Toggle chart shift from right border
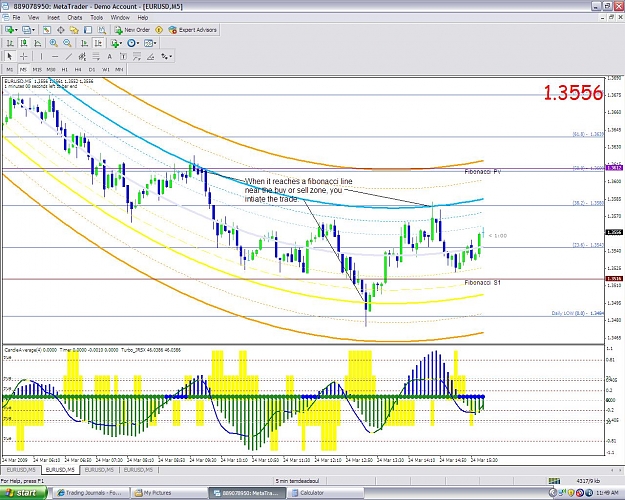625x500 pixels. pyautogui.click(x=98, y=43)
